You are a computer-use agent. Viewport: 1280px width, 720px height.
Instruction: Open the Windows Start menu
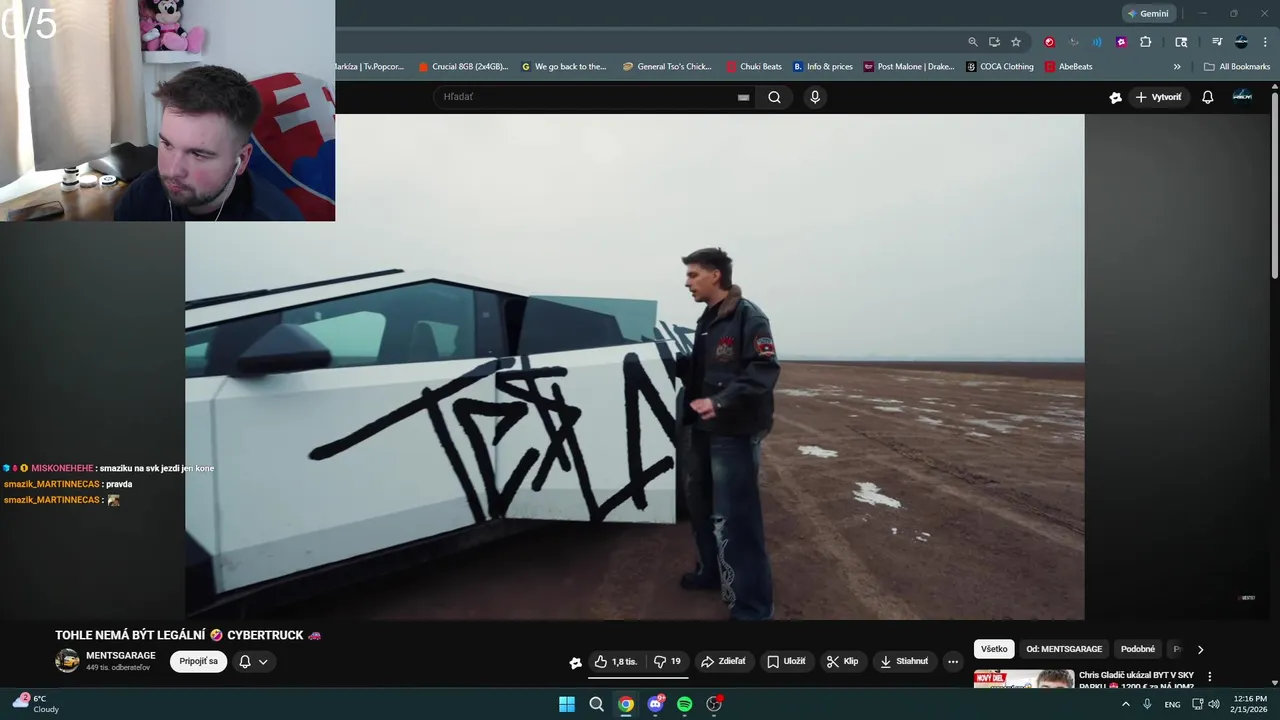pos(567,704)
